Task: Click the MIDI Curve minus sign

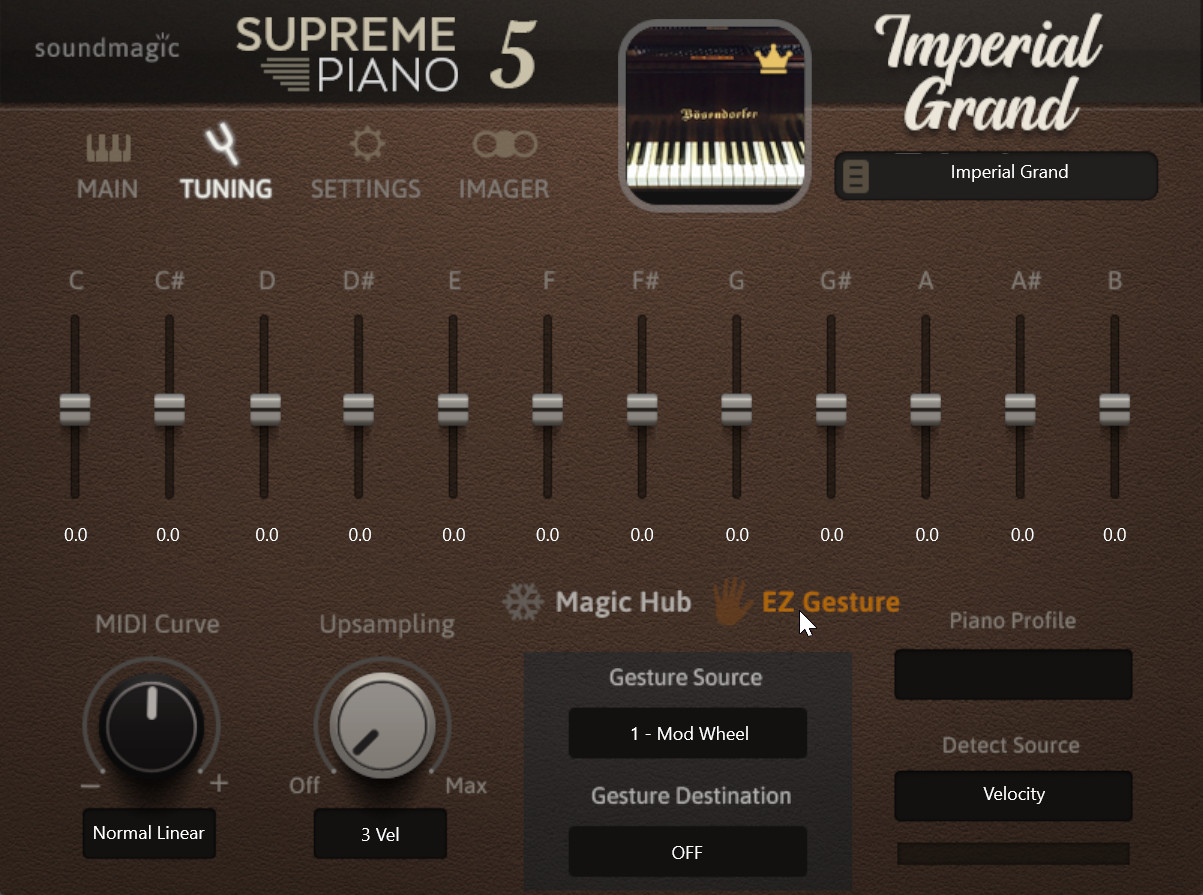Action: (89, 785)
